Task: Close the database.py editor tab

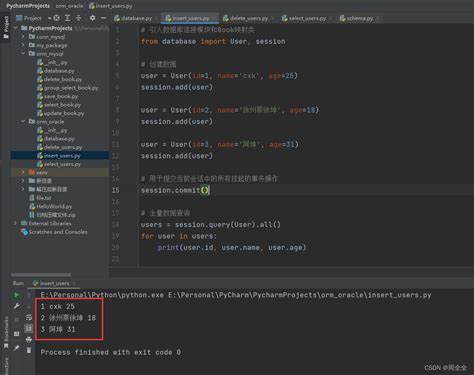Action: [157, 18]
